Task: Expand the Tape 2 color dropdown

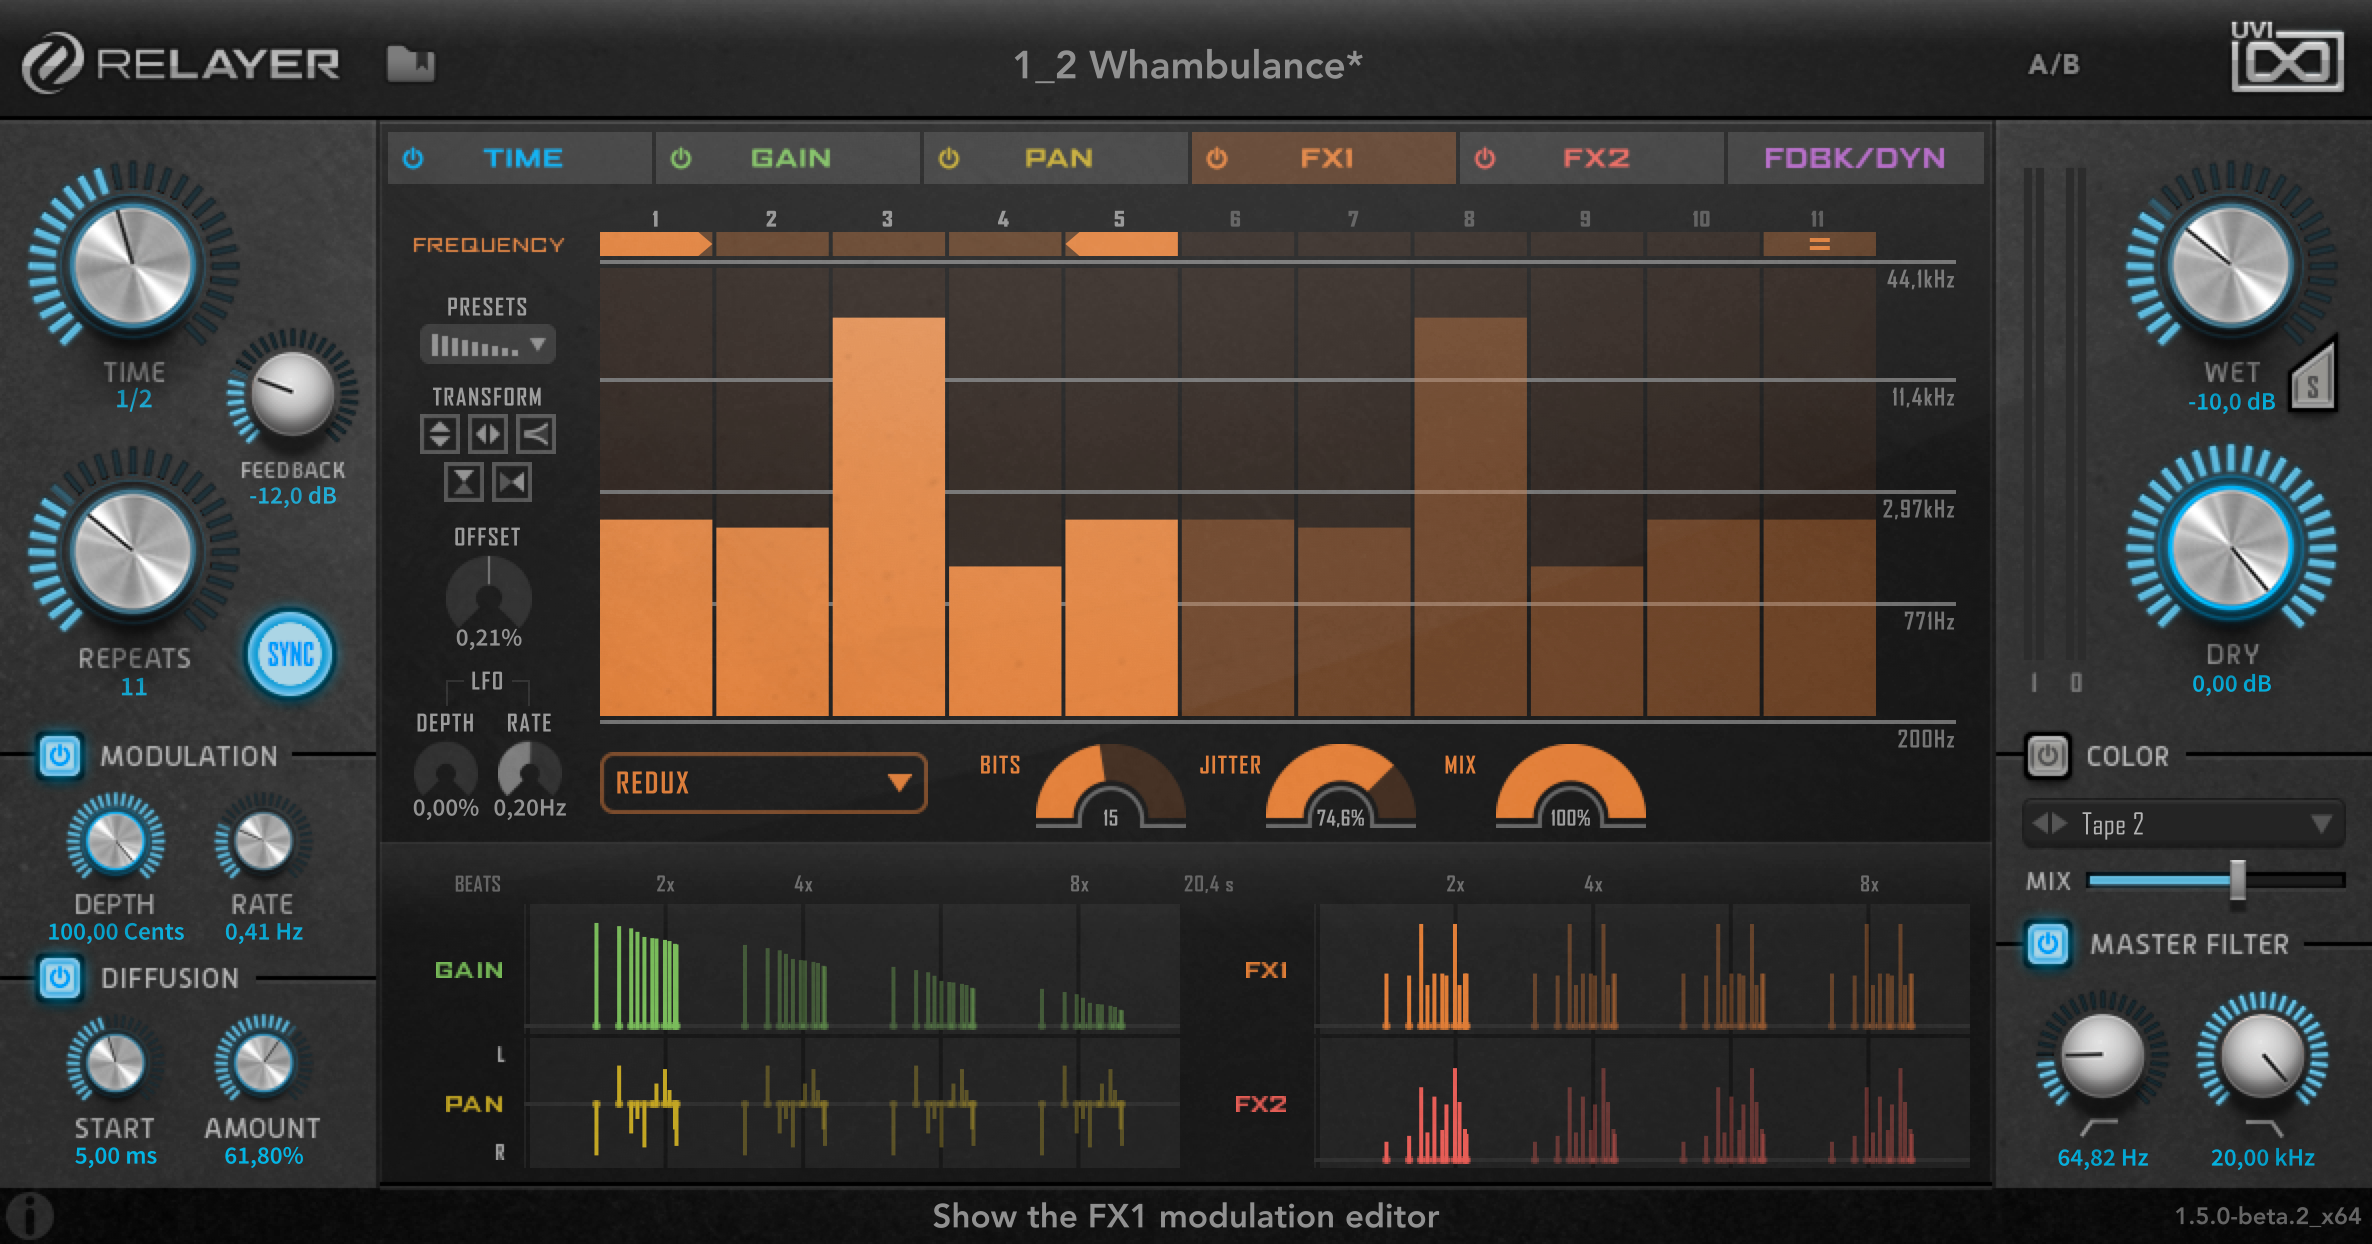Action: (2320, 824)
